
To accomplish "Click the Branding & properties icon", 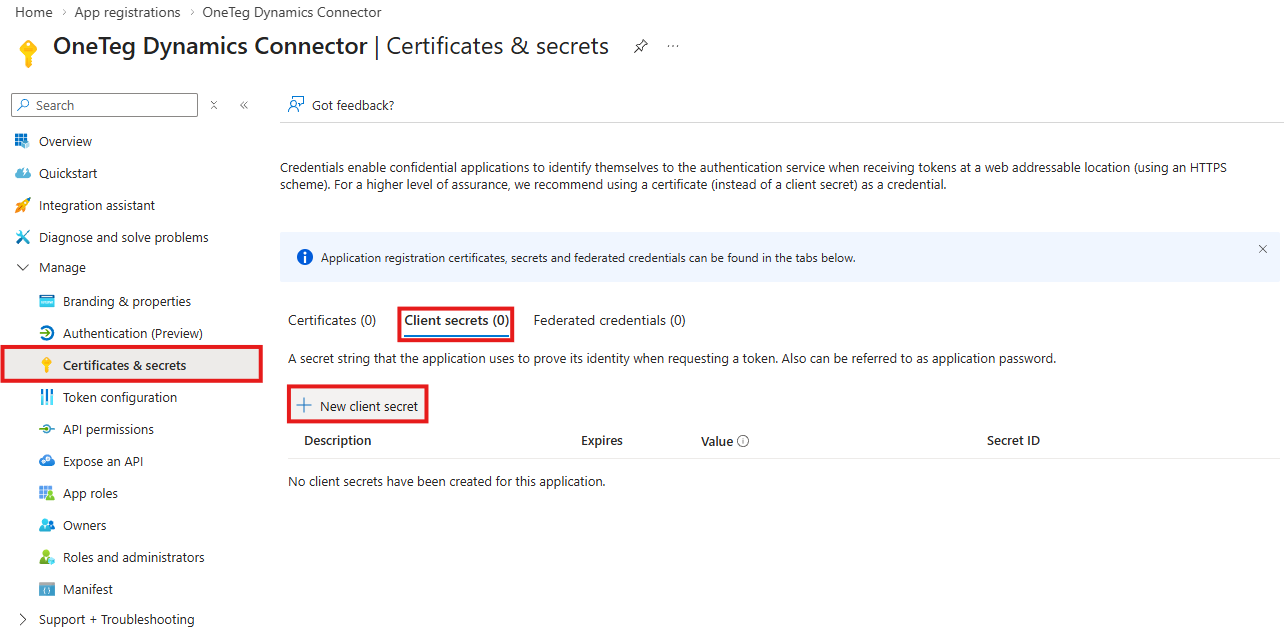I will [x=46, y=301].
